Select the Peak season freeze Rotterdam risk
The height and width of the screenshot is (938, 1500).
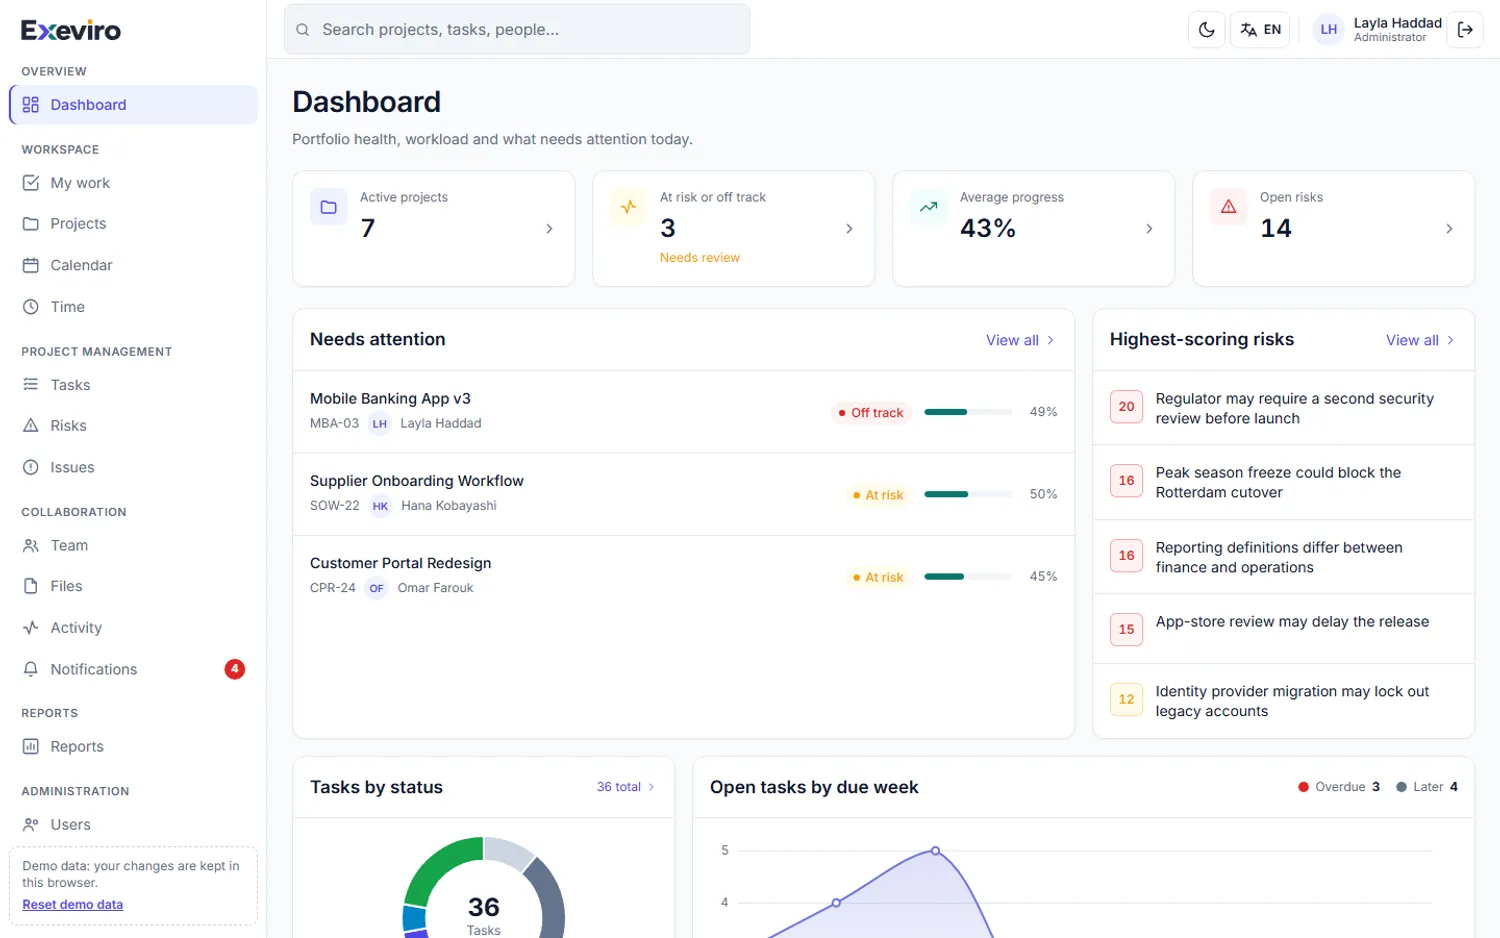click(1283, 482)
